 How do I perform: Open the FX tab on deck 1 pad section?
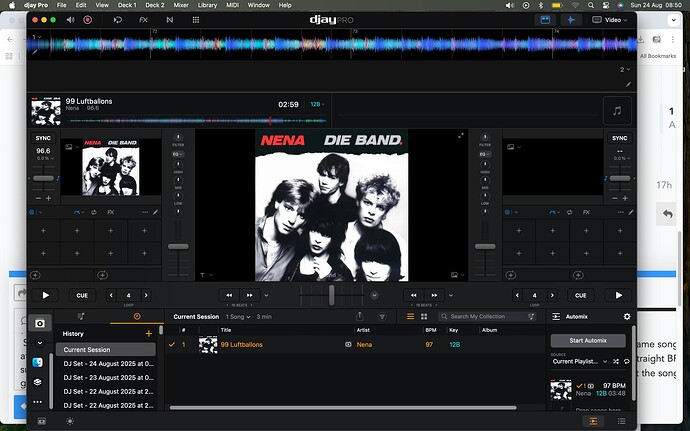(110, 212)
